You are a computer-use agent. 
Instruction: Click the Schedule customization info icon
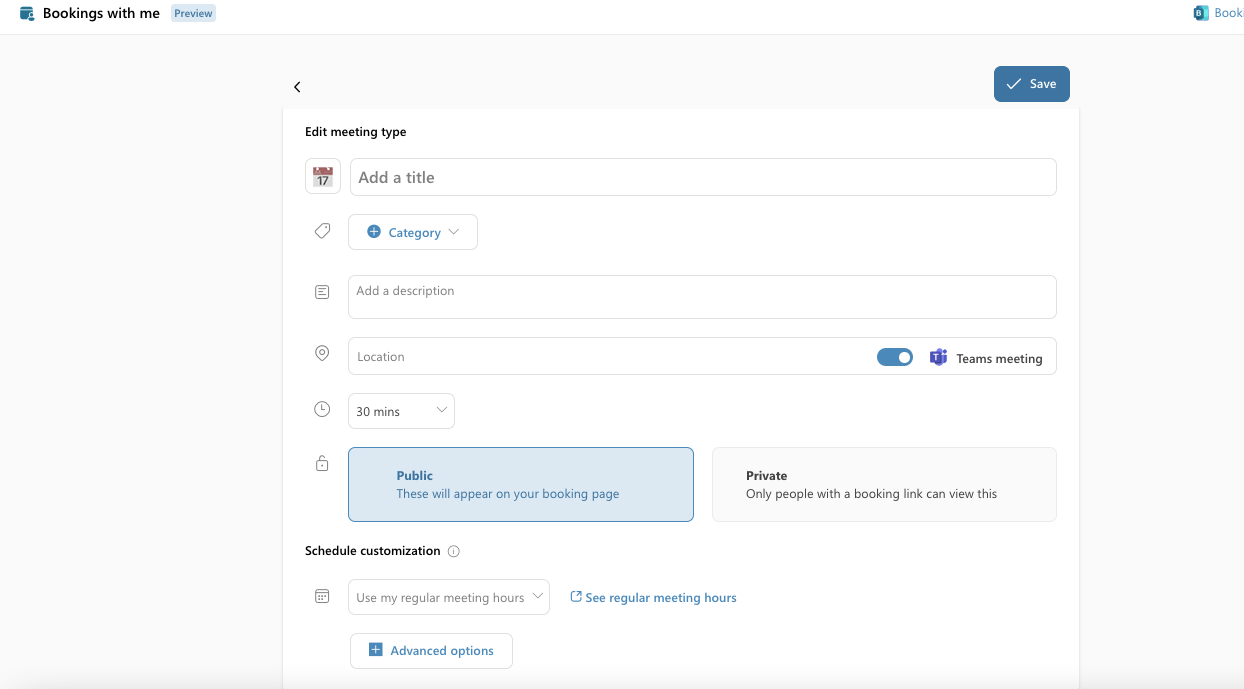(x=454, y=551)
